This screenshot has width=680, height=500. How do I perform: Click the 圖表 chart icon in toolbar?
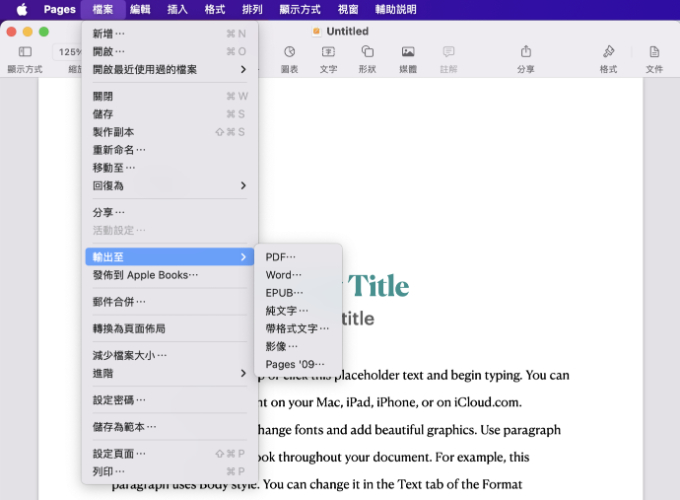tap(289, 52)
